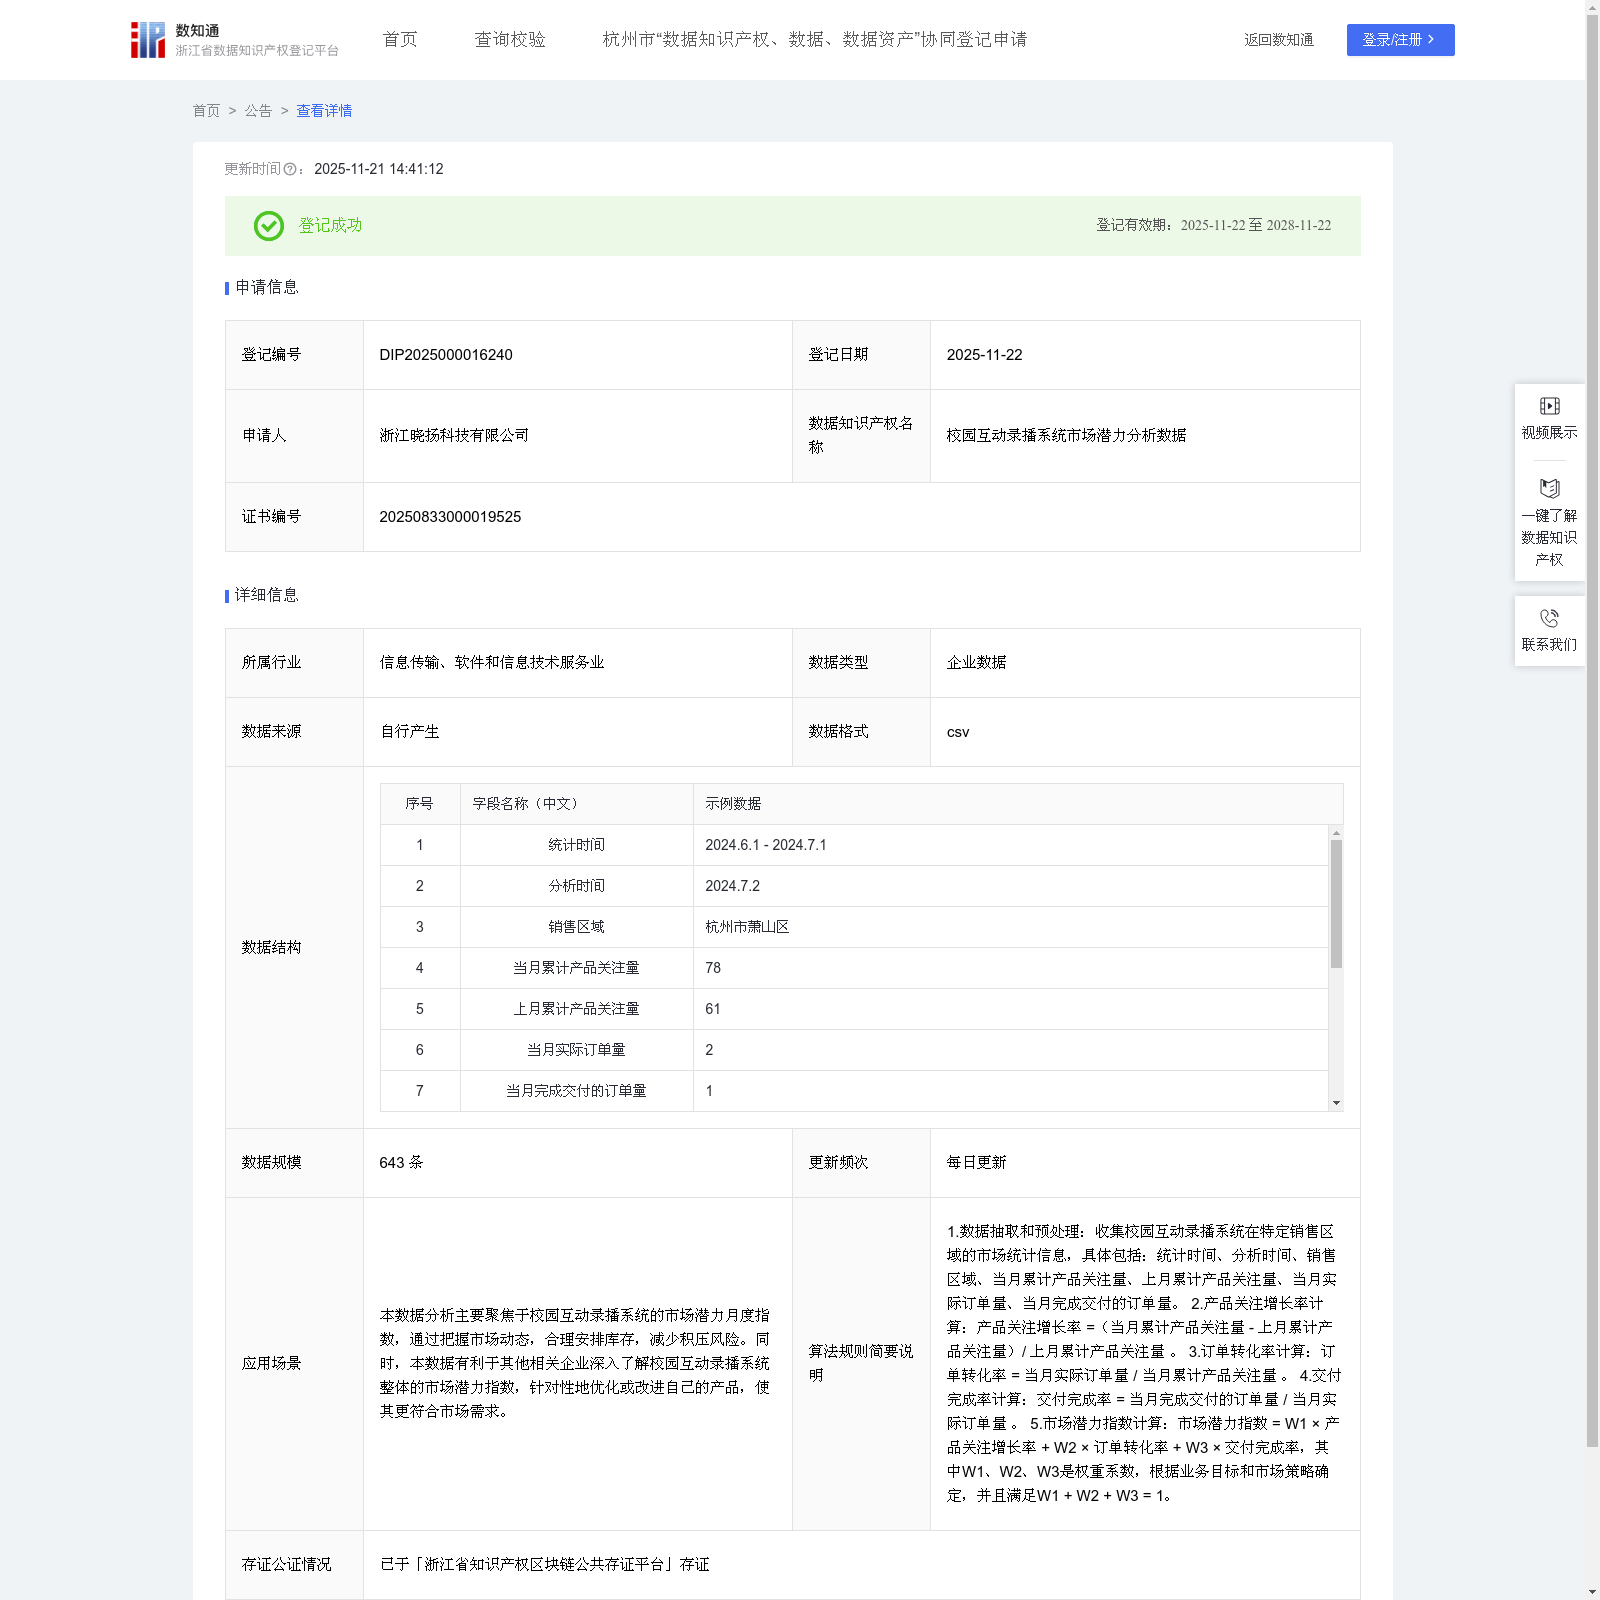Click the 销售区域 field row
1600x1600 pixels.
tap(854, 927)
